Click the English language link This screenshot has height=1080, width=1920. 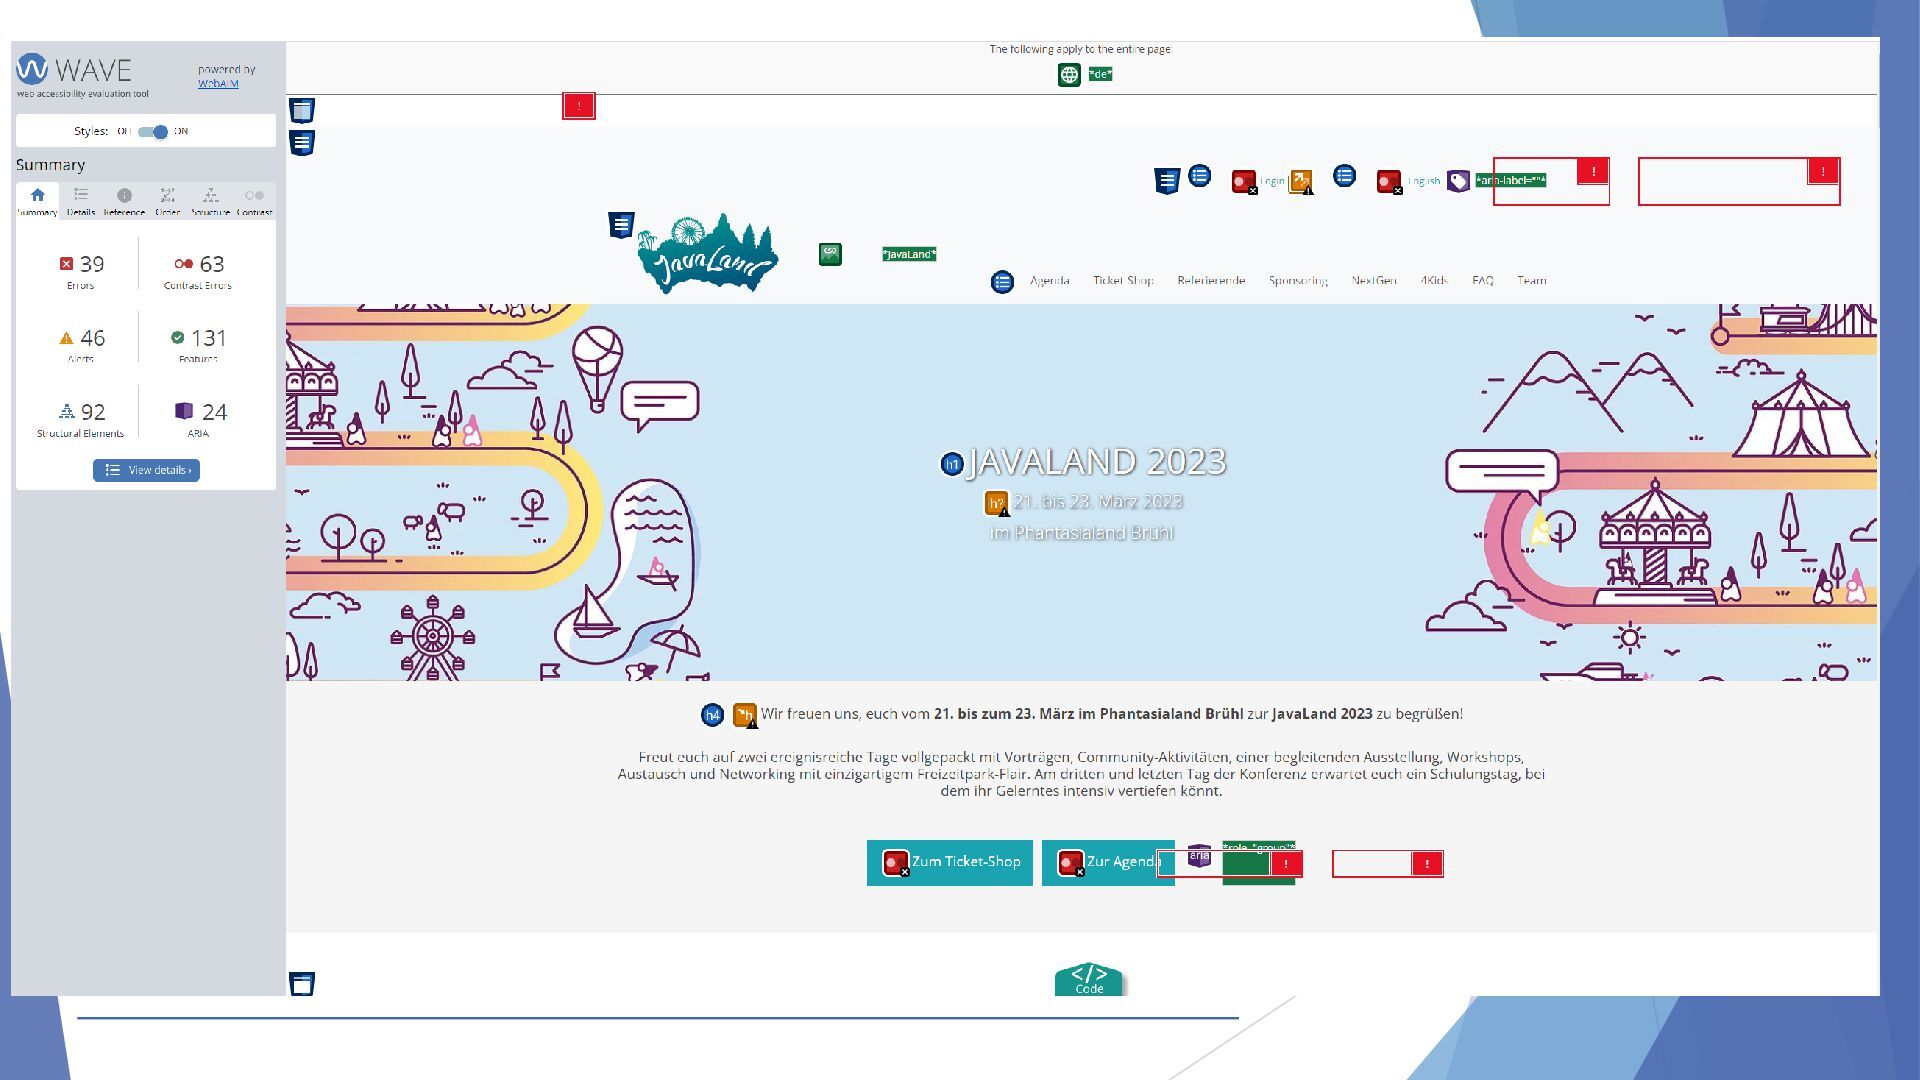point(1424,182)
